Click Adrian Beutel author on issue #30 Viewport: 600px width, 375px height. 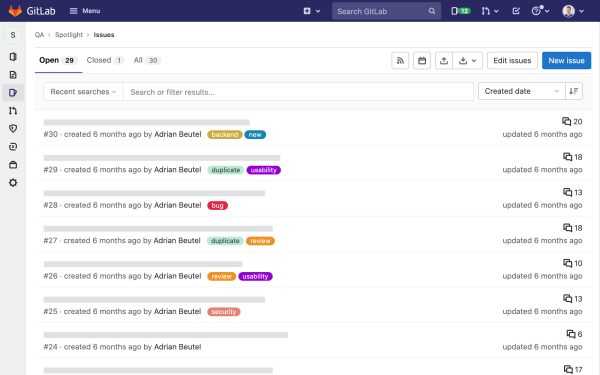pos(178,134)
